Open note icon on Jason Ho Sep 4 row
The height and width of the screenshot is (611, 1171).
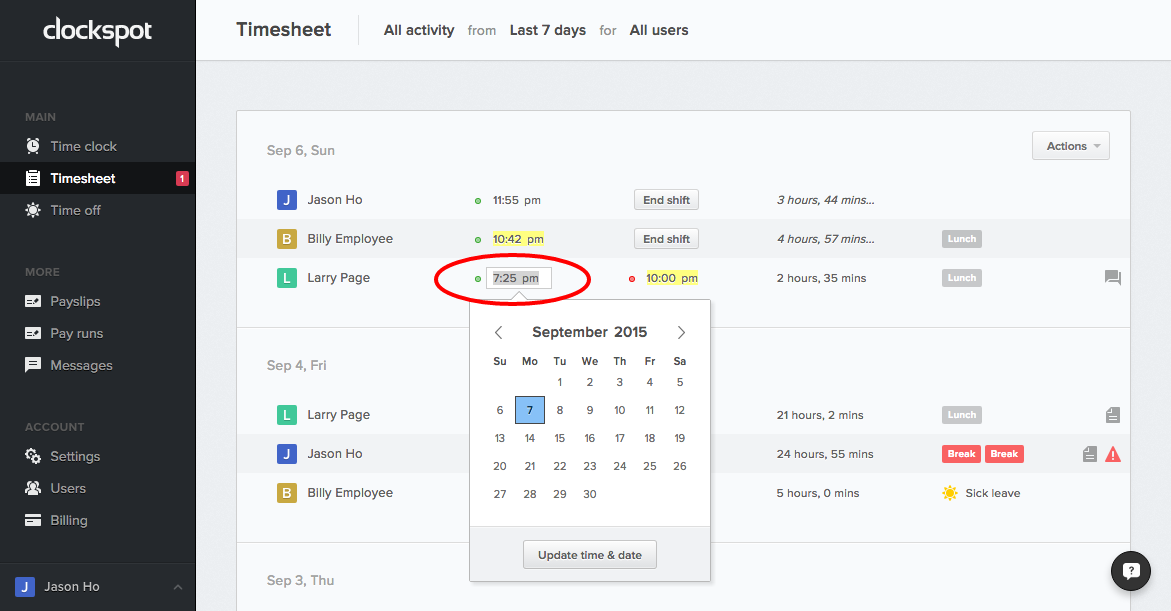coord(1090,453)
